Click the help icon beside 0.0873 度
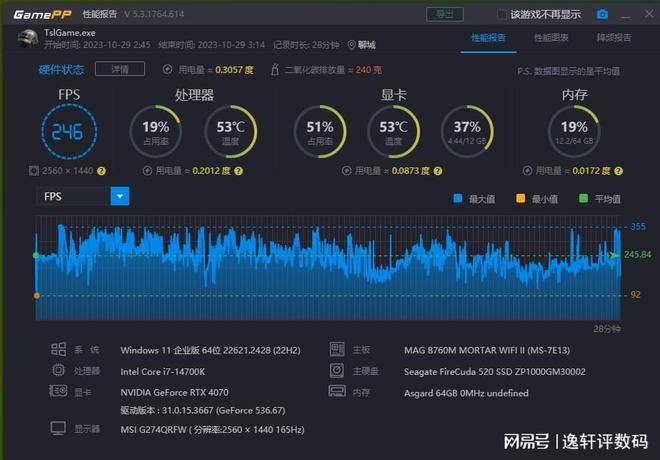The height and width of the screenshot is (460, 660). click(x=438, y=171)
